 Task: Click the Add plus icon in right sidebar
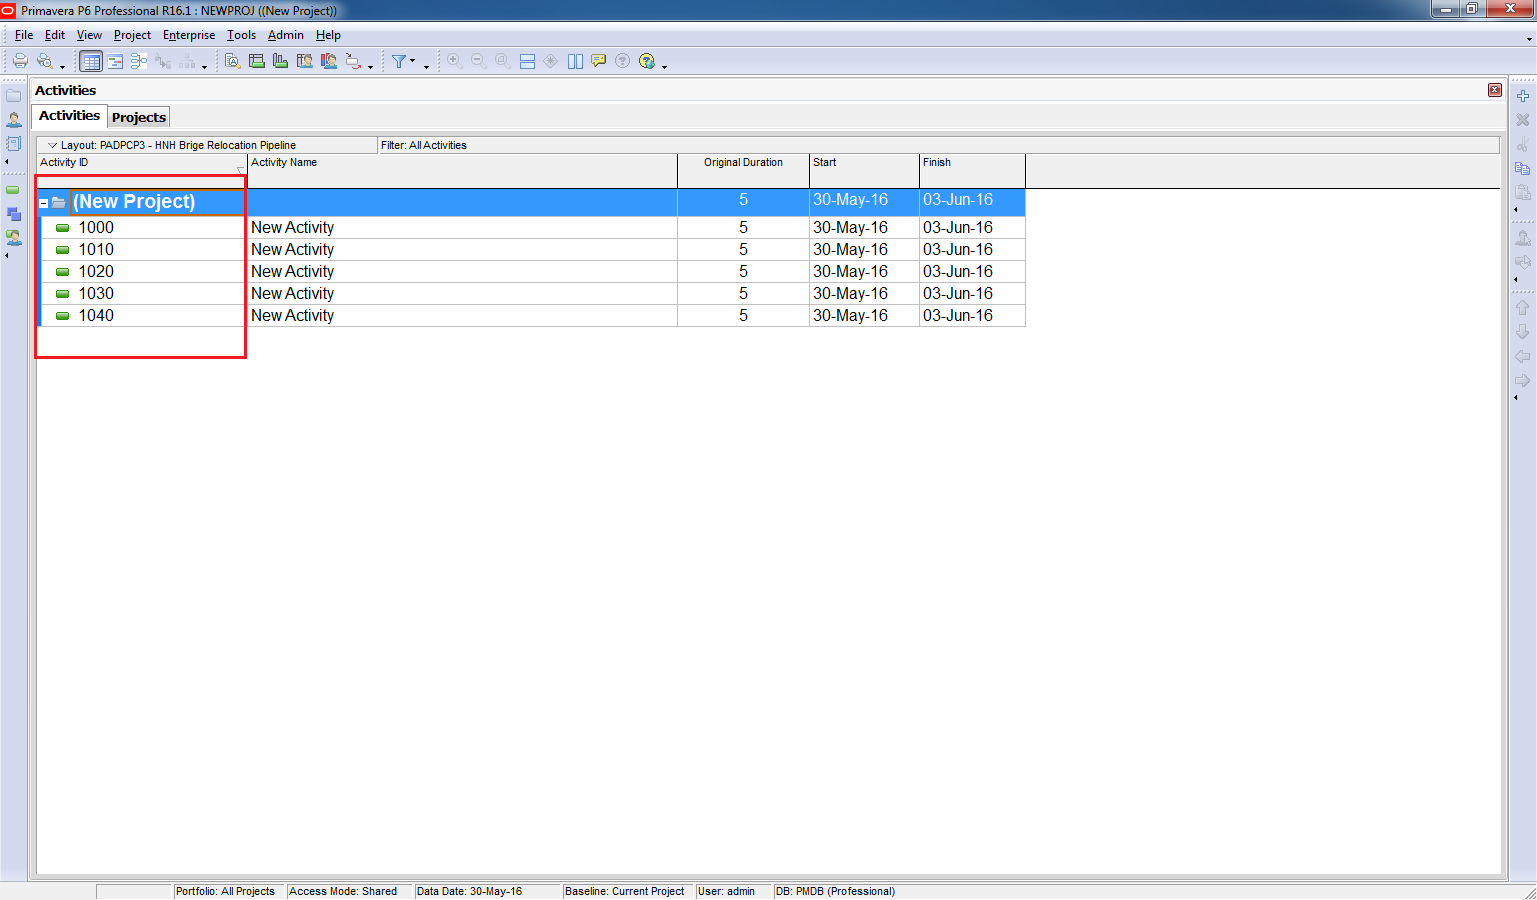coord(1522,96)
